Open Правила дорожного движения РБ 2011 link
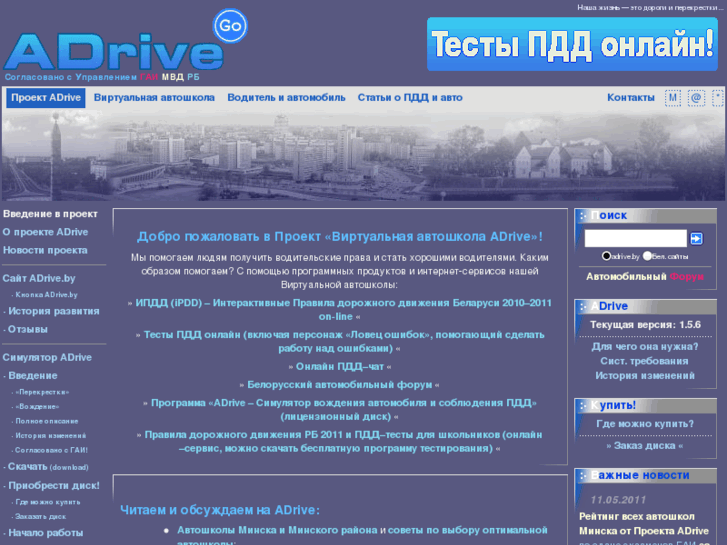The width and height of the screenshot is (727, 545). [343, 442]
